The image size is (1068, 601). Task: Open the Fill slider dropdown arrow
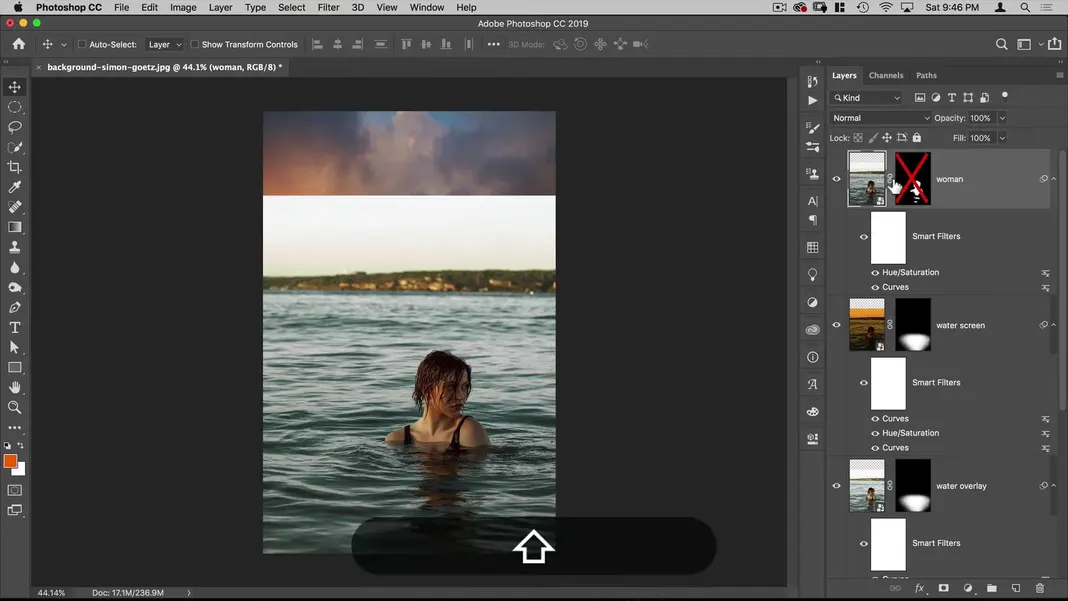(1002, 138)
